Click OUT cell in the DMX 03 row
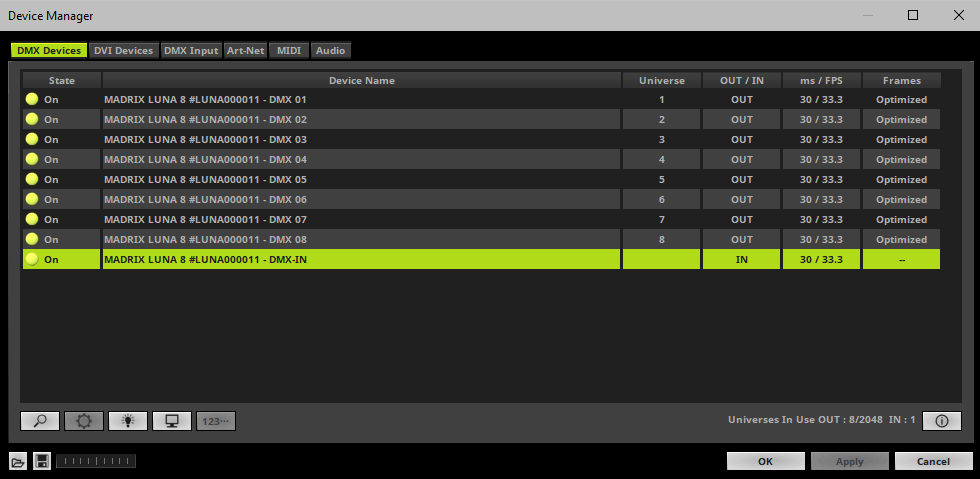The height and width of the screenshot is (479, 980). (742, 139)
